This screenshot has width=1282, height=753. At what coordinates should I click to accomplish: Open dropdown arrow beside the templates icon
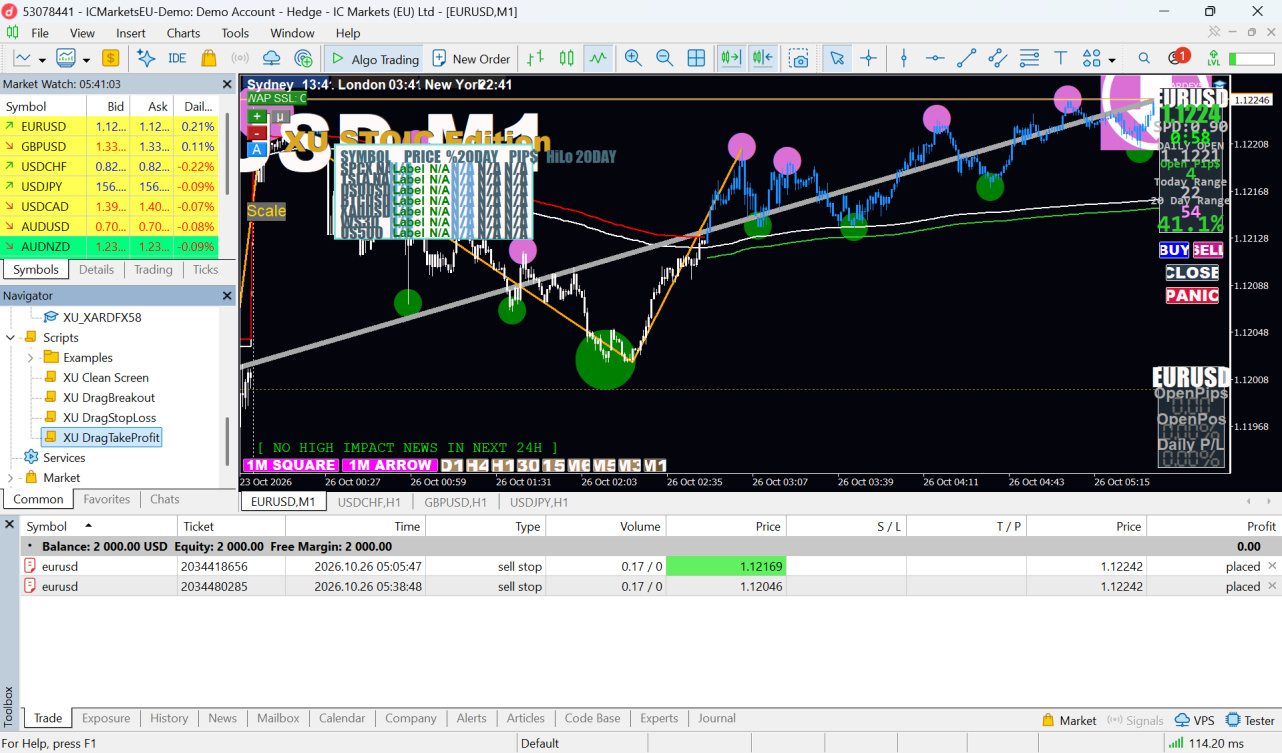pyautogui.click(x=86, y=59)
